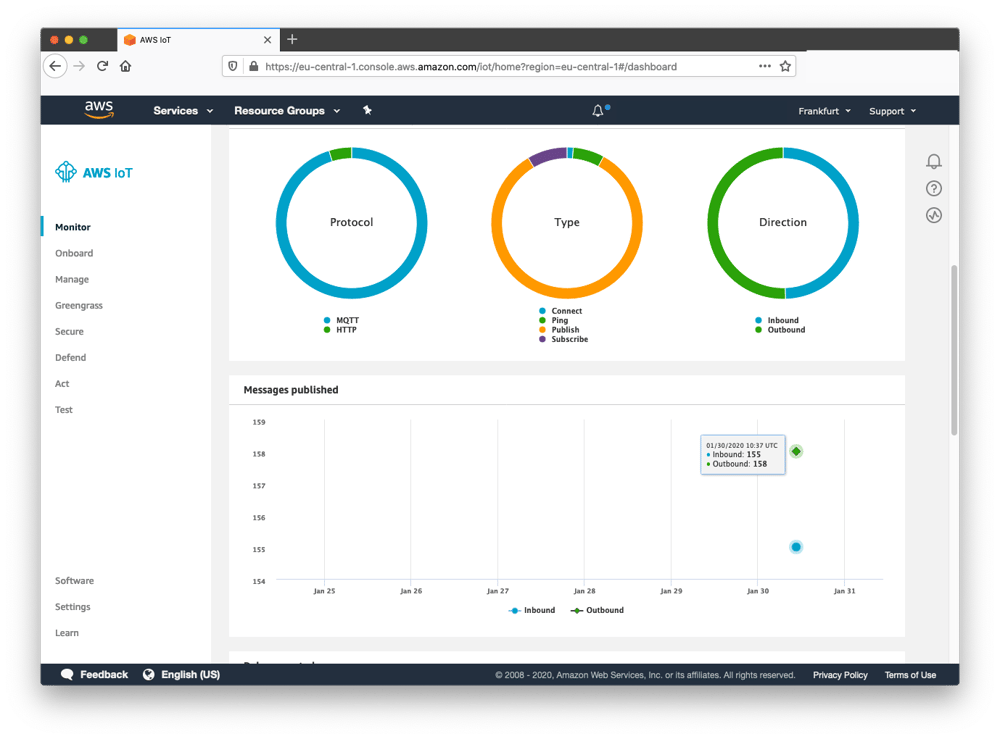Screen dimensions: 1000x739
Task: Bookmark this page with the star icon
Action: [785, 66]
